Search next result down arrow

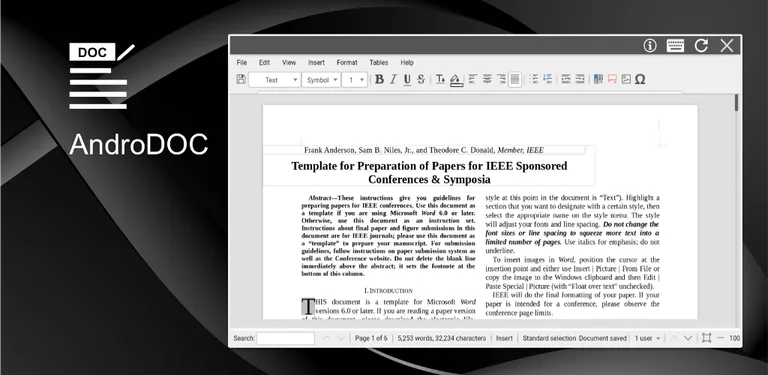341,338
